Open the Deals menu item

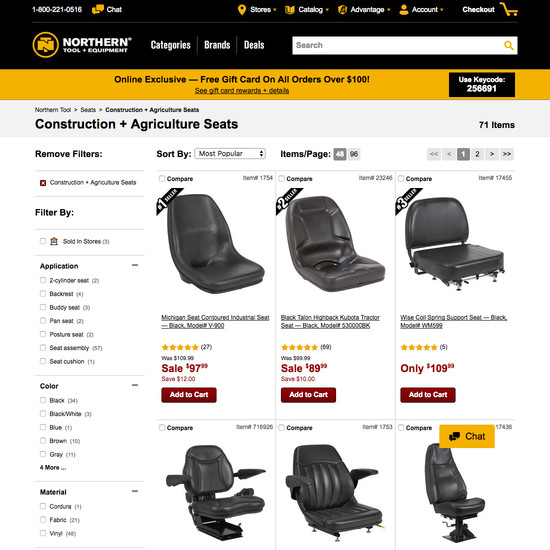click(254, 45)
